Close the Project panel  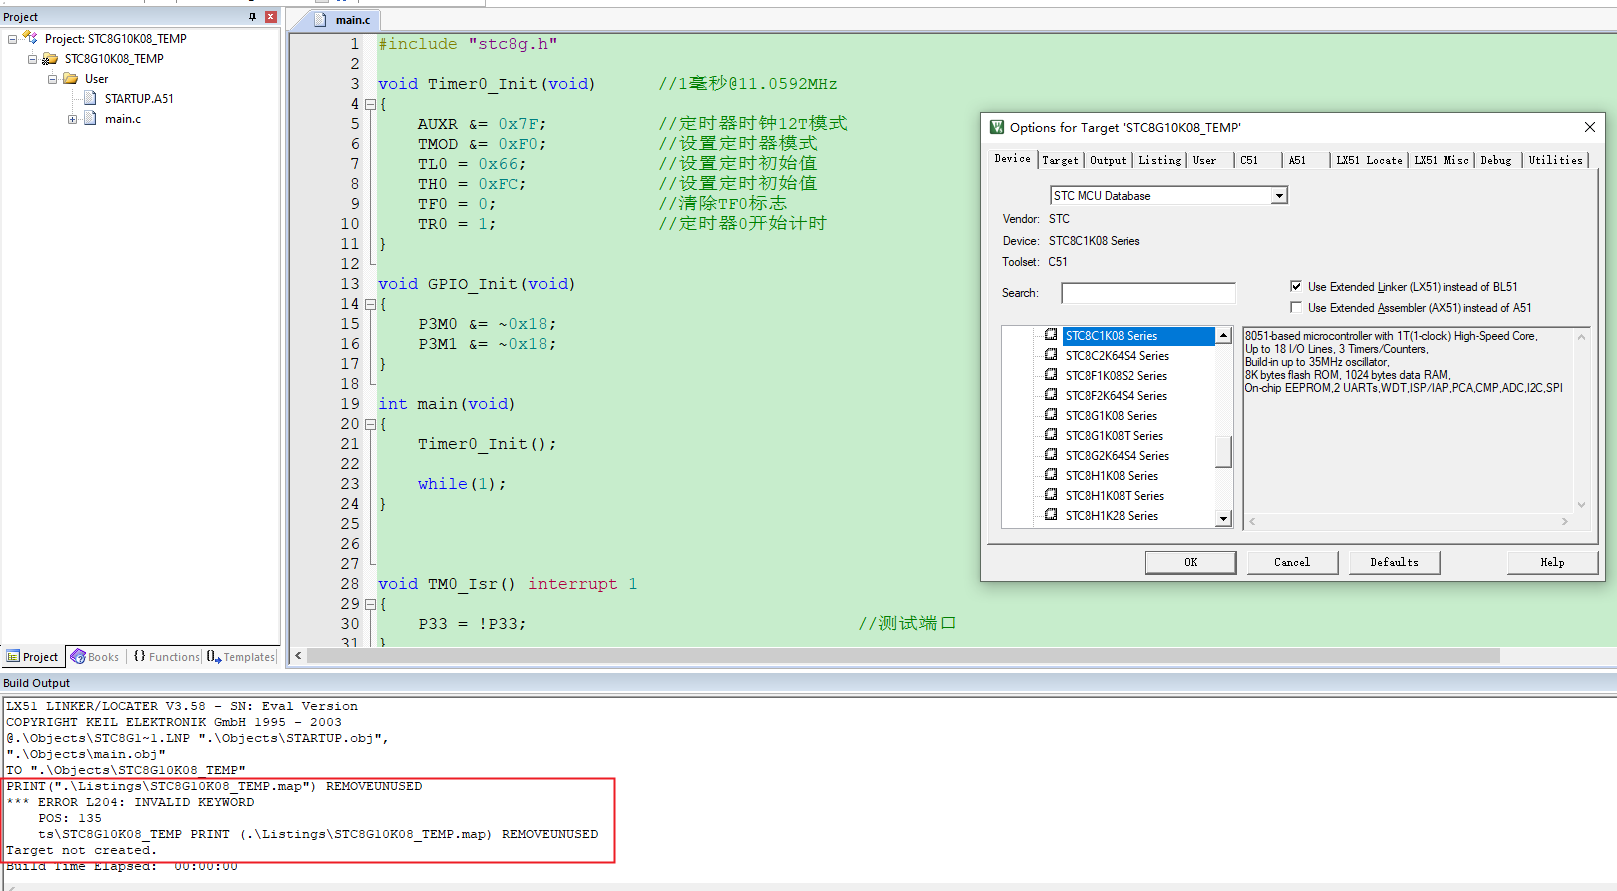pyautogui.click(x=270, y=17)
